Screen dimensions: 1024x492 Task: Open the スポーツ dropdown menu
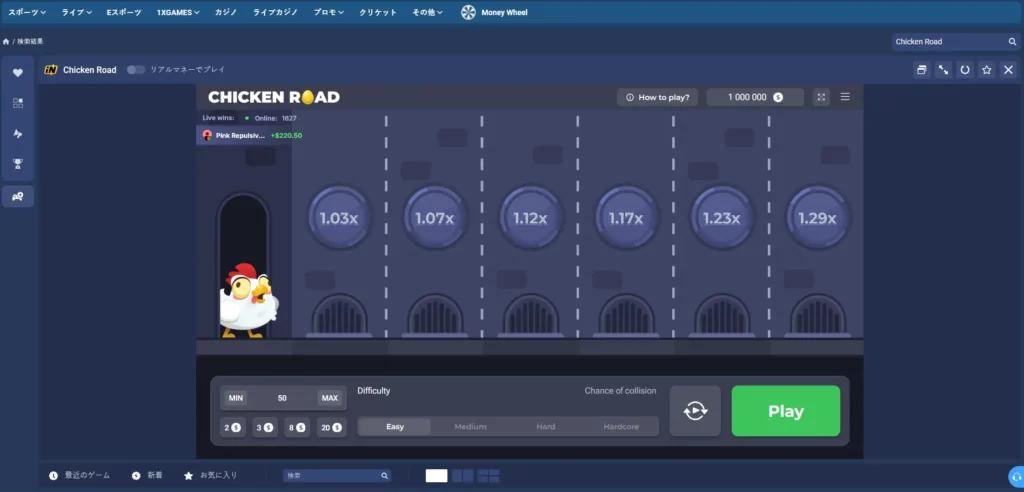(x=27, y=12)
